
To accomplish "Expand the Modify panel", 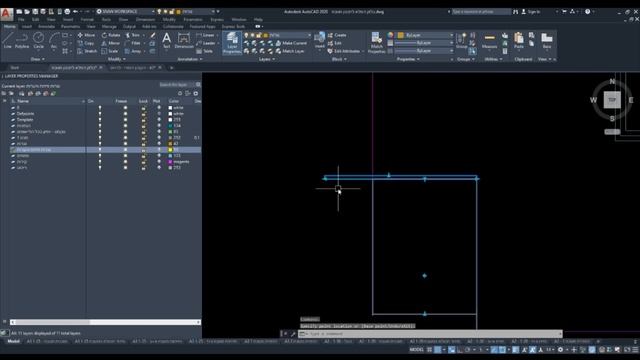I will (x=116, y=59).
